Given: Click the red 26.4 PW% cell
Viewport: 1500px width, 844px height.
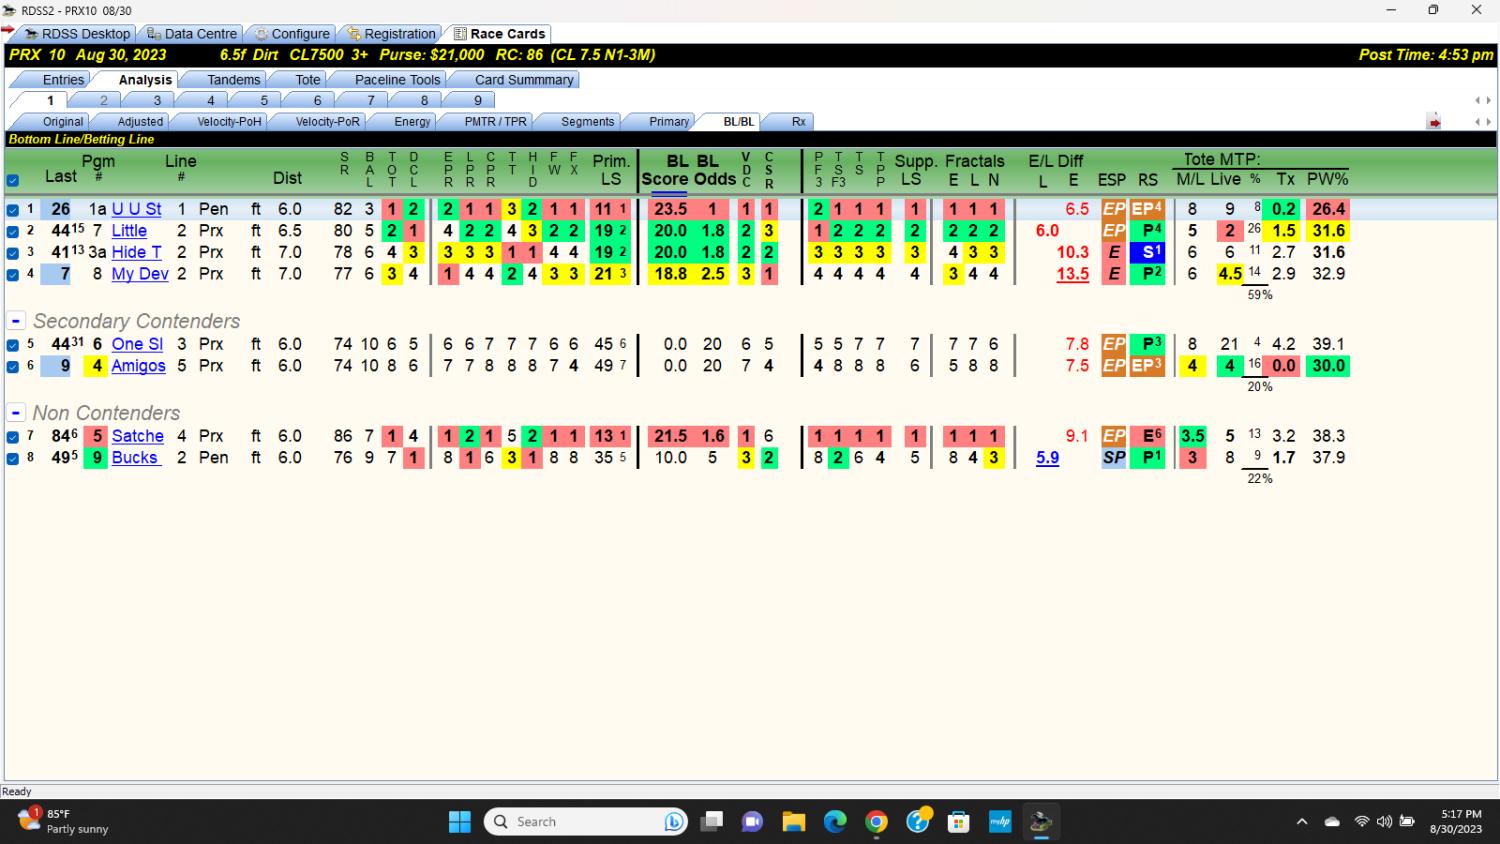Looking at the screenshot, I should [1328, 209].
